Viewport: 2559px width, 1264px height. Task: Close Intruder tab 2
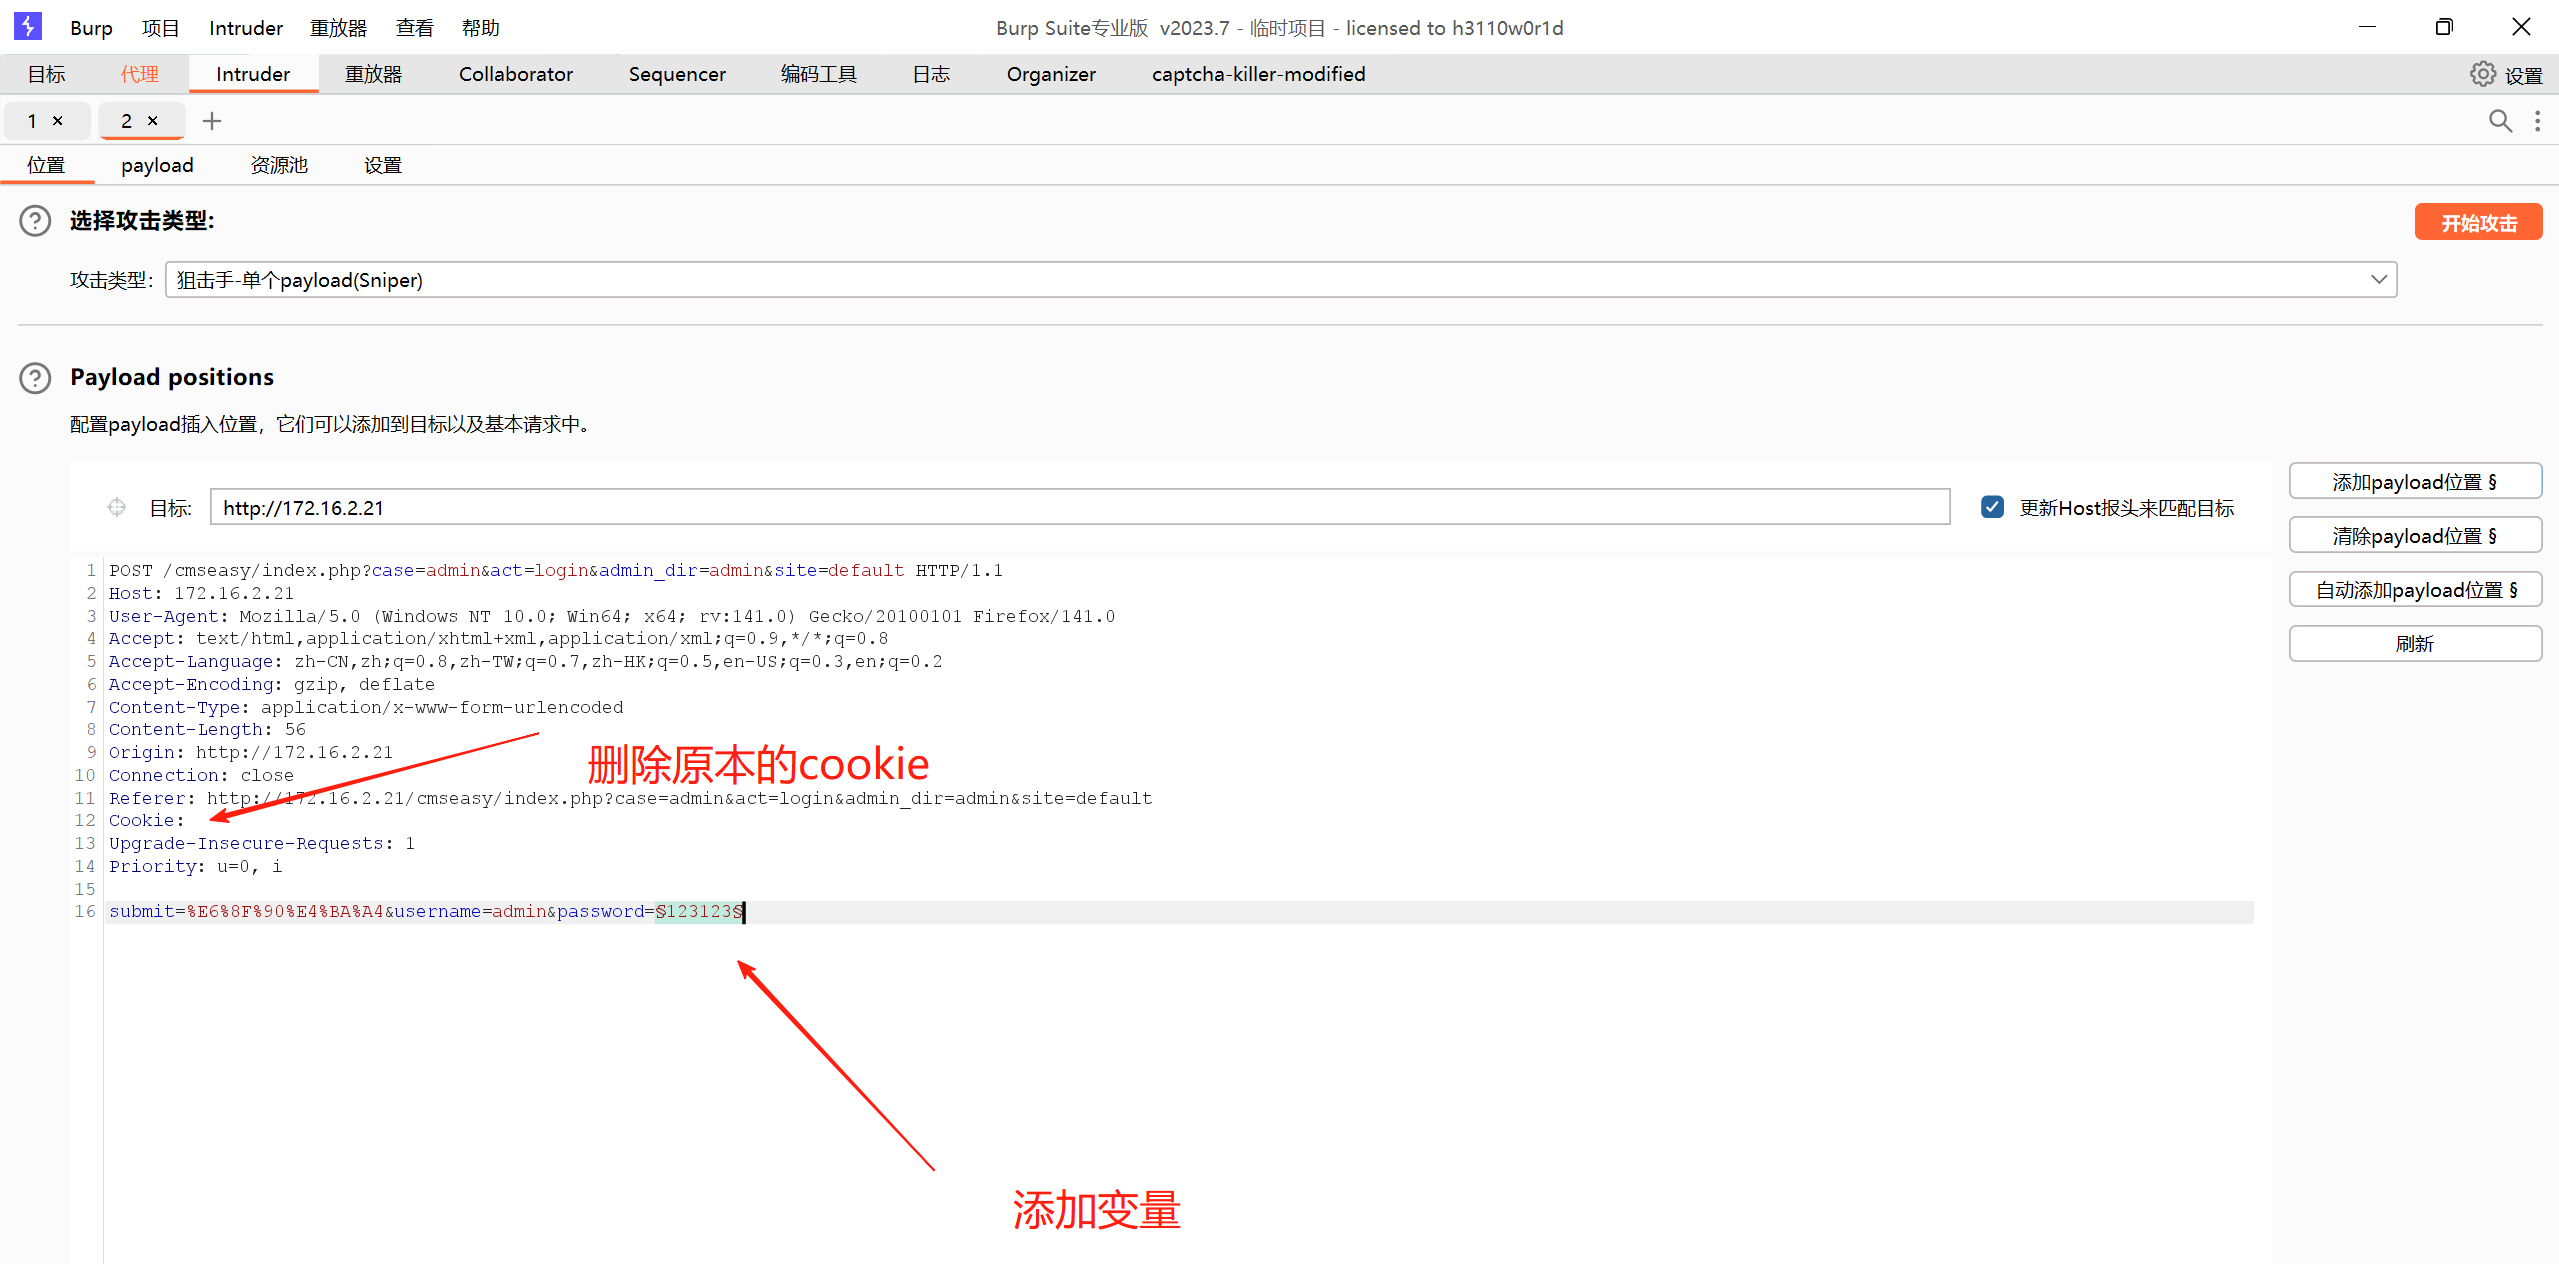(x=153, y=121)
